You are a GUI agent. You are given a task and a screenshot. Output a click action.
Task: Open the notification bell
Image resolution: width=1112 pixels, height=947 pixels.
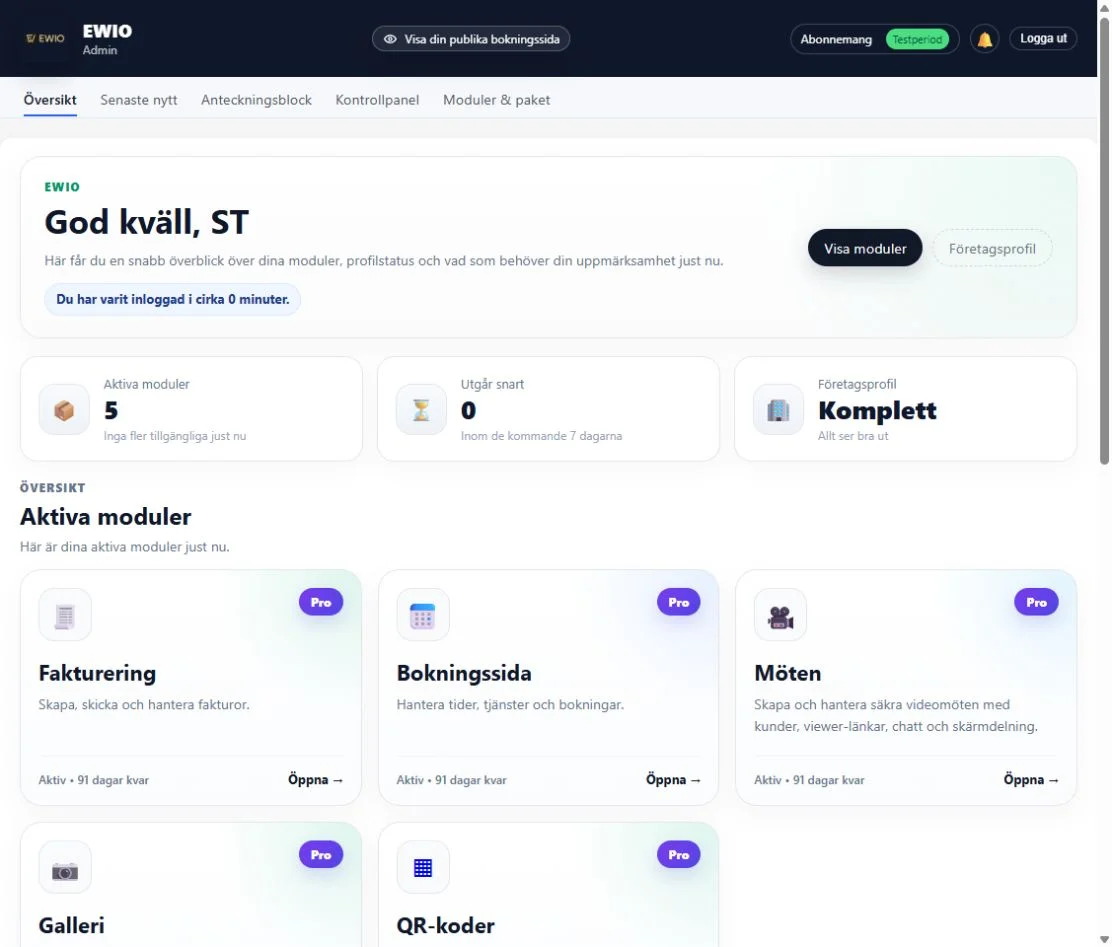pos(984,39)
